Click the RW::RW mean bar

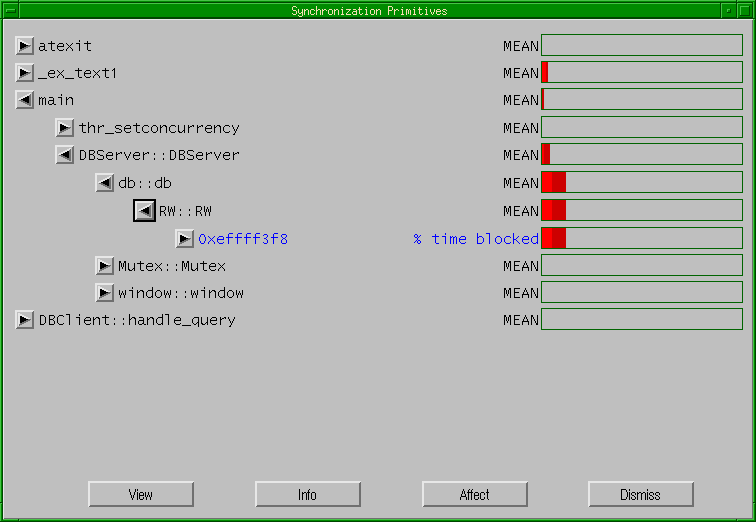pyautogui.click(x=641, y=210)
